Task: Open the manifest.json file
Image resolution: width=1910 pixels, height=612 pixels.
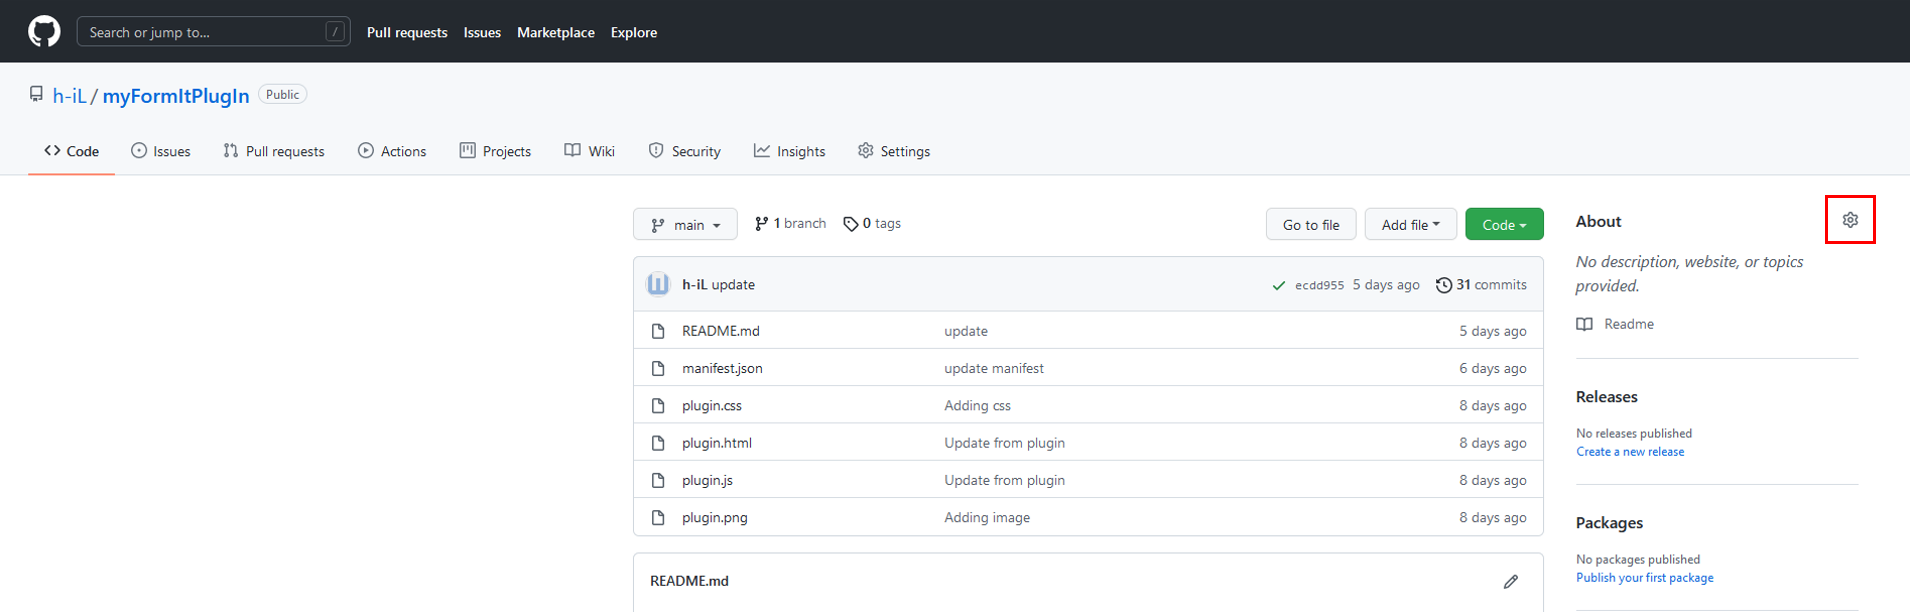Action: pos(721,368)
